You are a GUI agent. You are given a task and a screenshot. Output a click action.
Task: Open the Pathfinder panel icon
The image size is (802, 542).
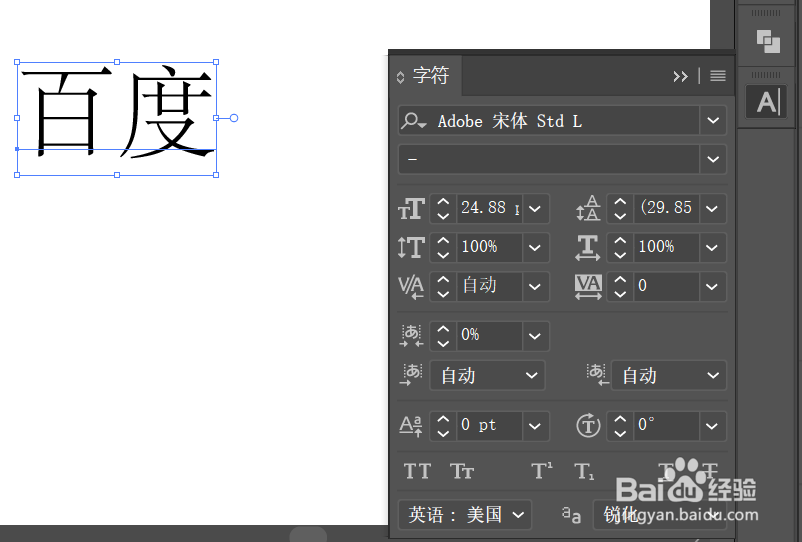click(768, 41)
